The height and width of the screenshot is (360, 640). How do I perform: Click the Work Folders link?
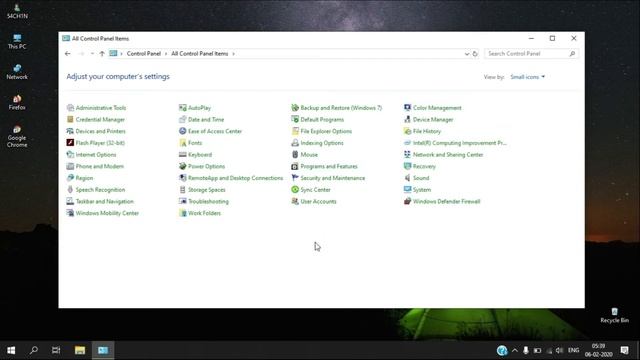(x=204, y=213)
